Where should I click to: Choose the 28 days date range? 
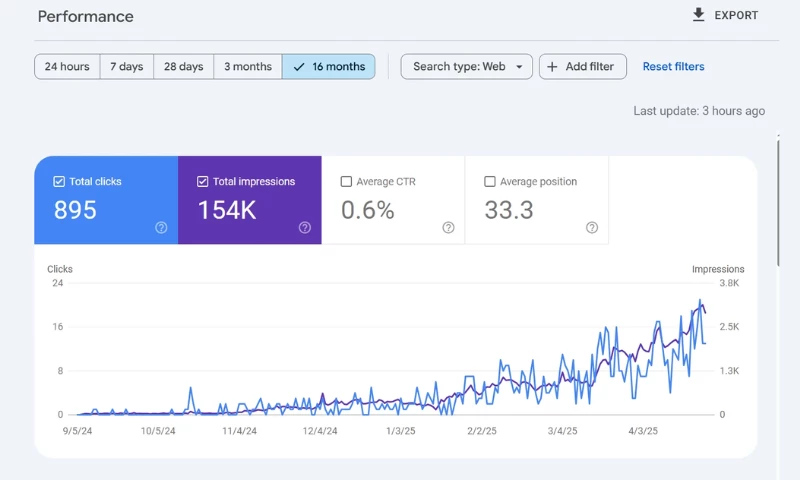pos(183,67)
